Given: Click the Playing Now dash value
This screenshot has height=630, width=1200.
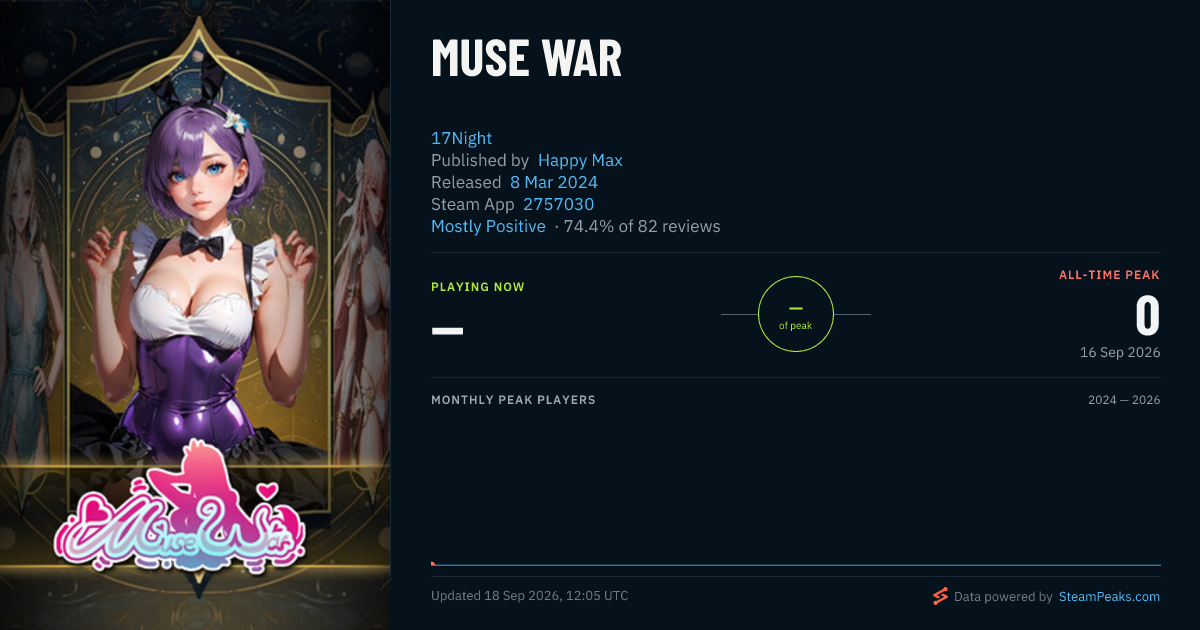Looking at the screenshot, I should (x=447, y=329).
